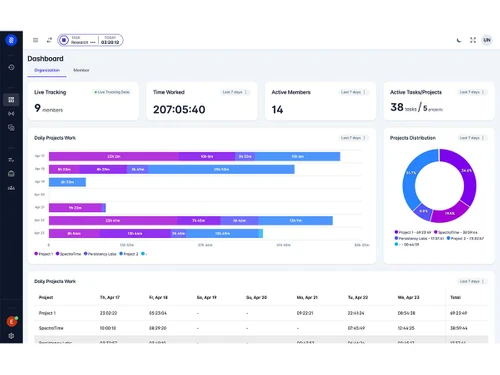This screenshot has height=375, width=500.
Task: Click the 38 tasks value
Action: (403, 107)
